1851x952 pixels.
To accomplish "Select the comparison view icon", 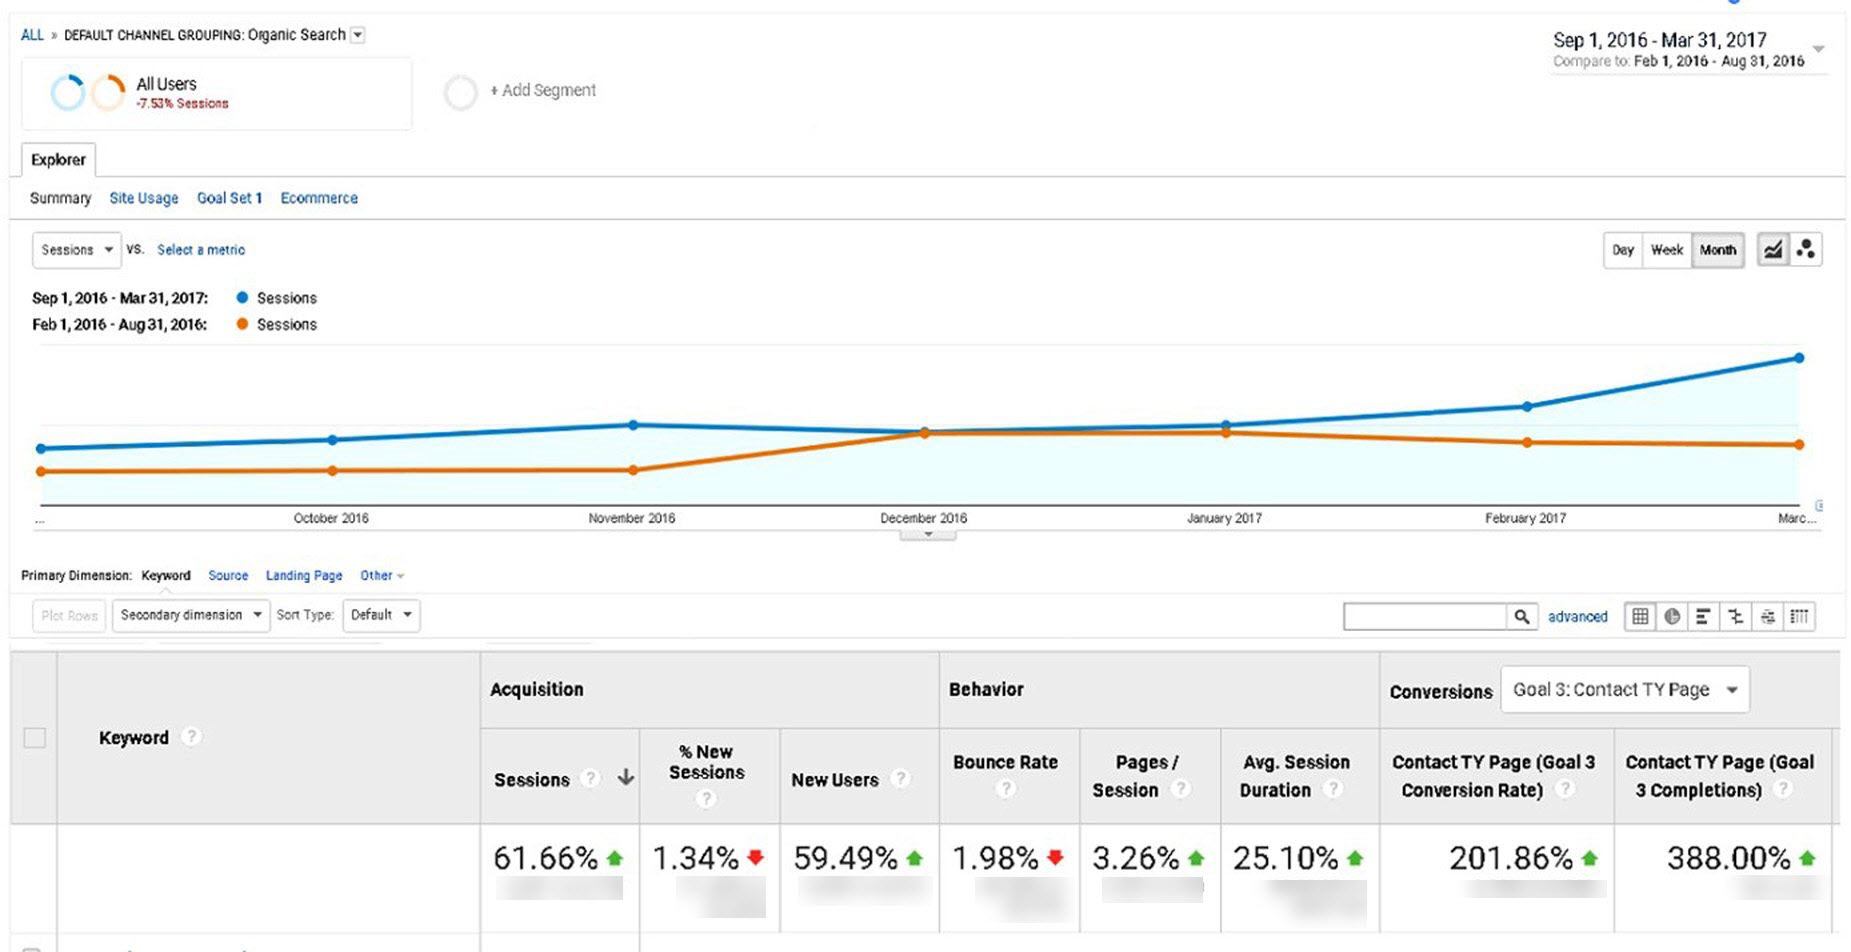I will [x=1736, y=617].
